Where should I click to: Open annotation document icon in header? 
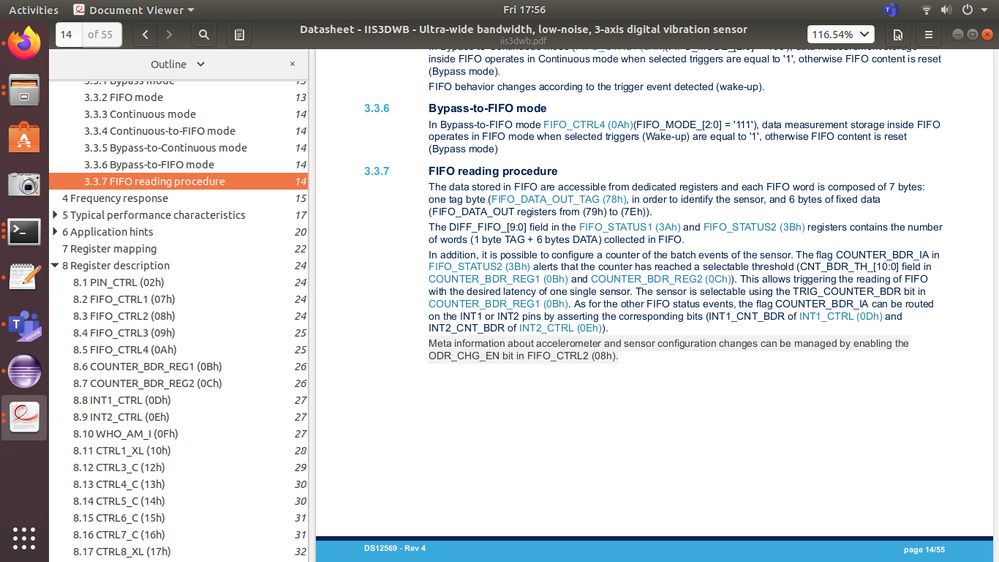[898, 34]
